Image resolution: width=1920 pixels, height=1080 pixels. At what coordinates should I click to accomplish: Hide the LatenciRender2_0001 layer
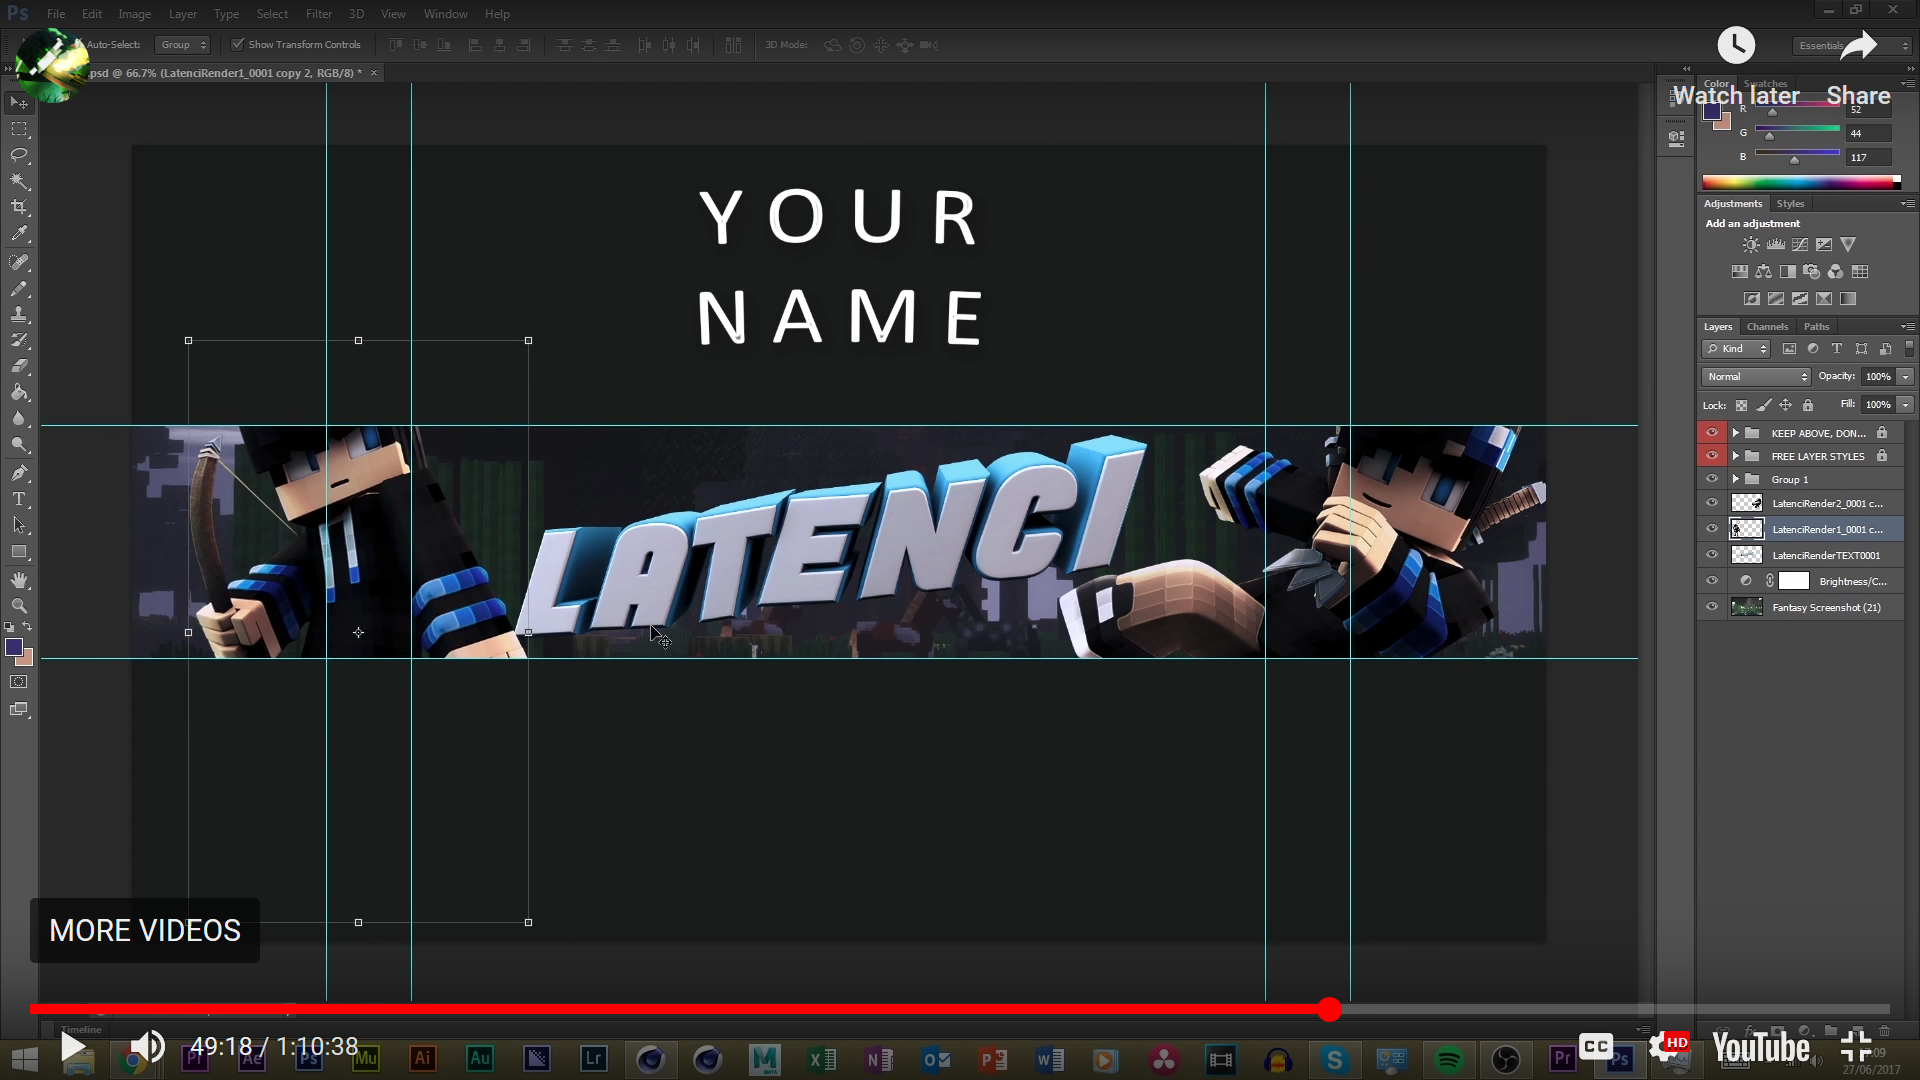tap(1712, 503)
